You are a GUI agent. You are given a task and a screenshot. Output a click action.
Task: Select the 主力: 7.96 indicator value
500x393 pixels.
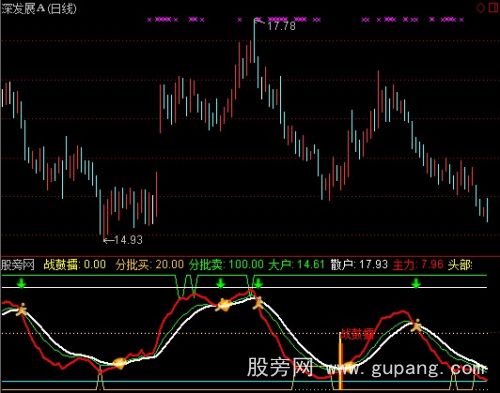click(x=418, y=265)
